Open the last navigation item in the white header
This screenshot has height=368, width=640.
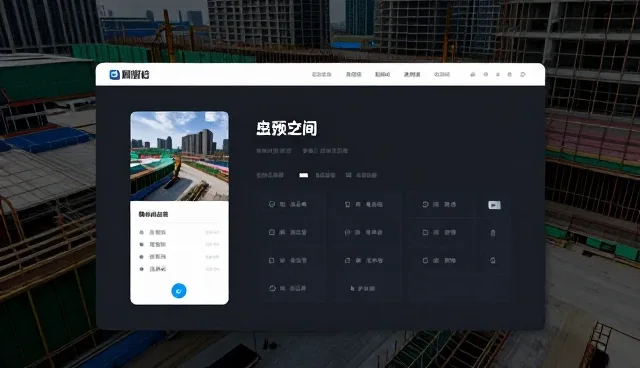click(x=442, y=74)
